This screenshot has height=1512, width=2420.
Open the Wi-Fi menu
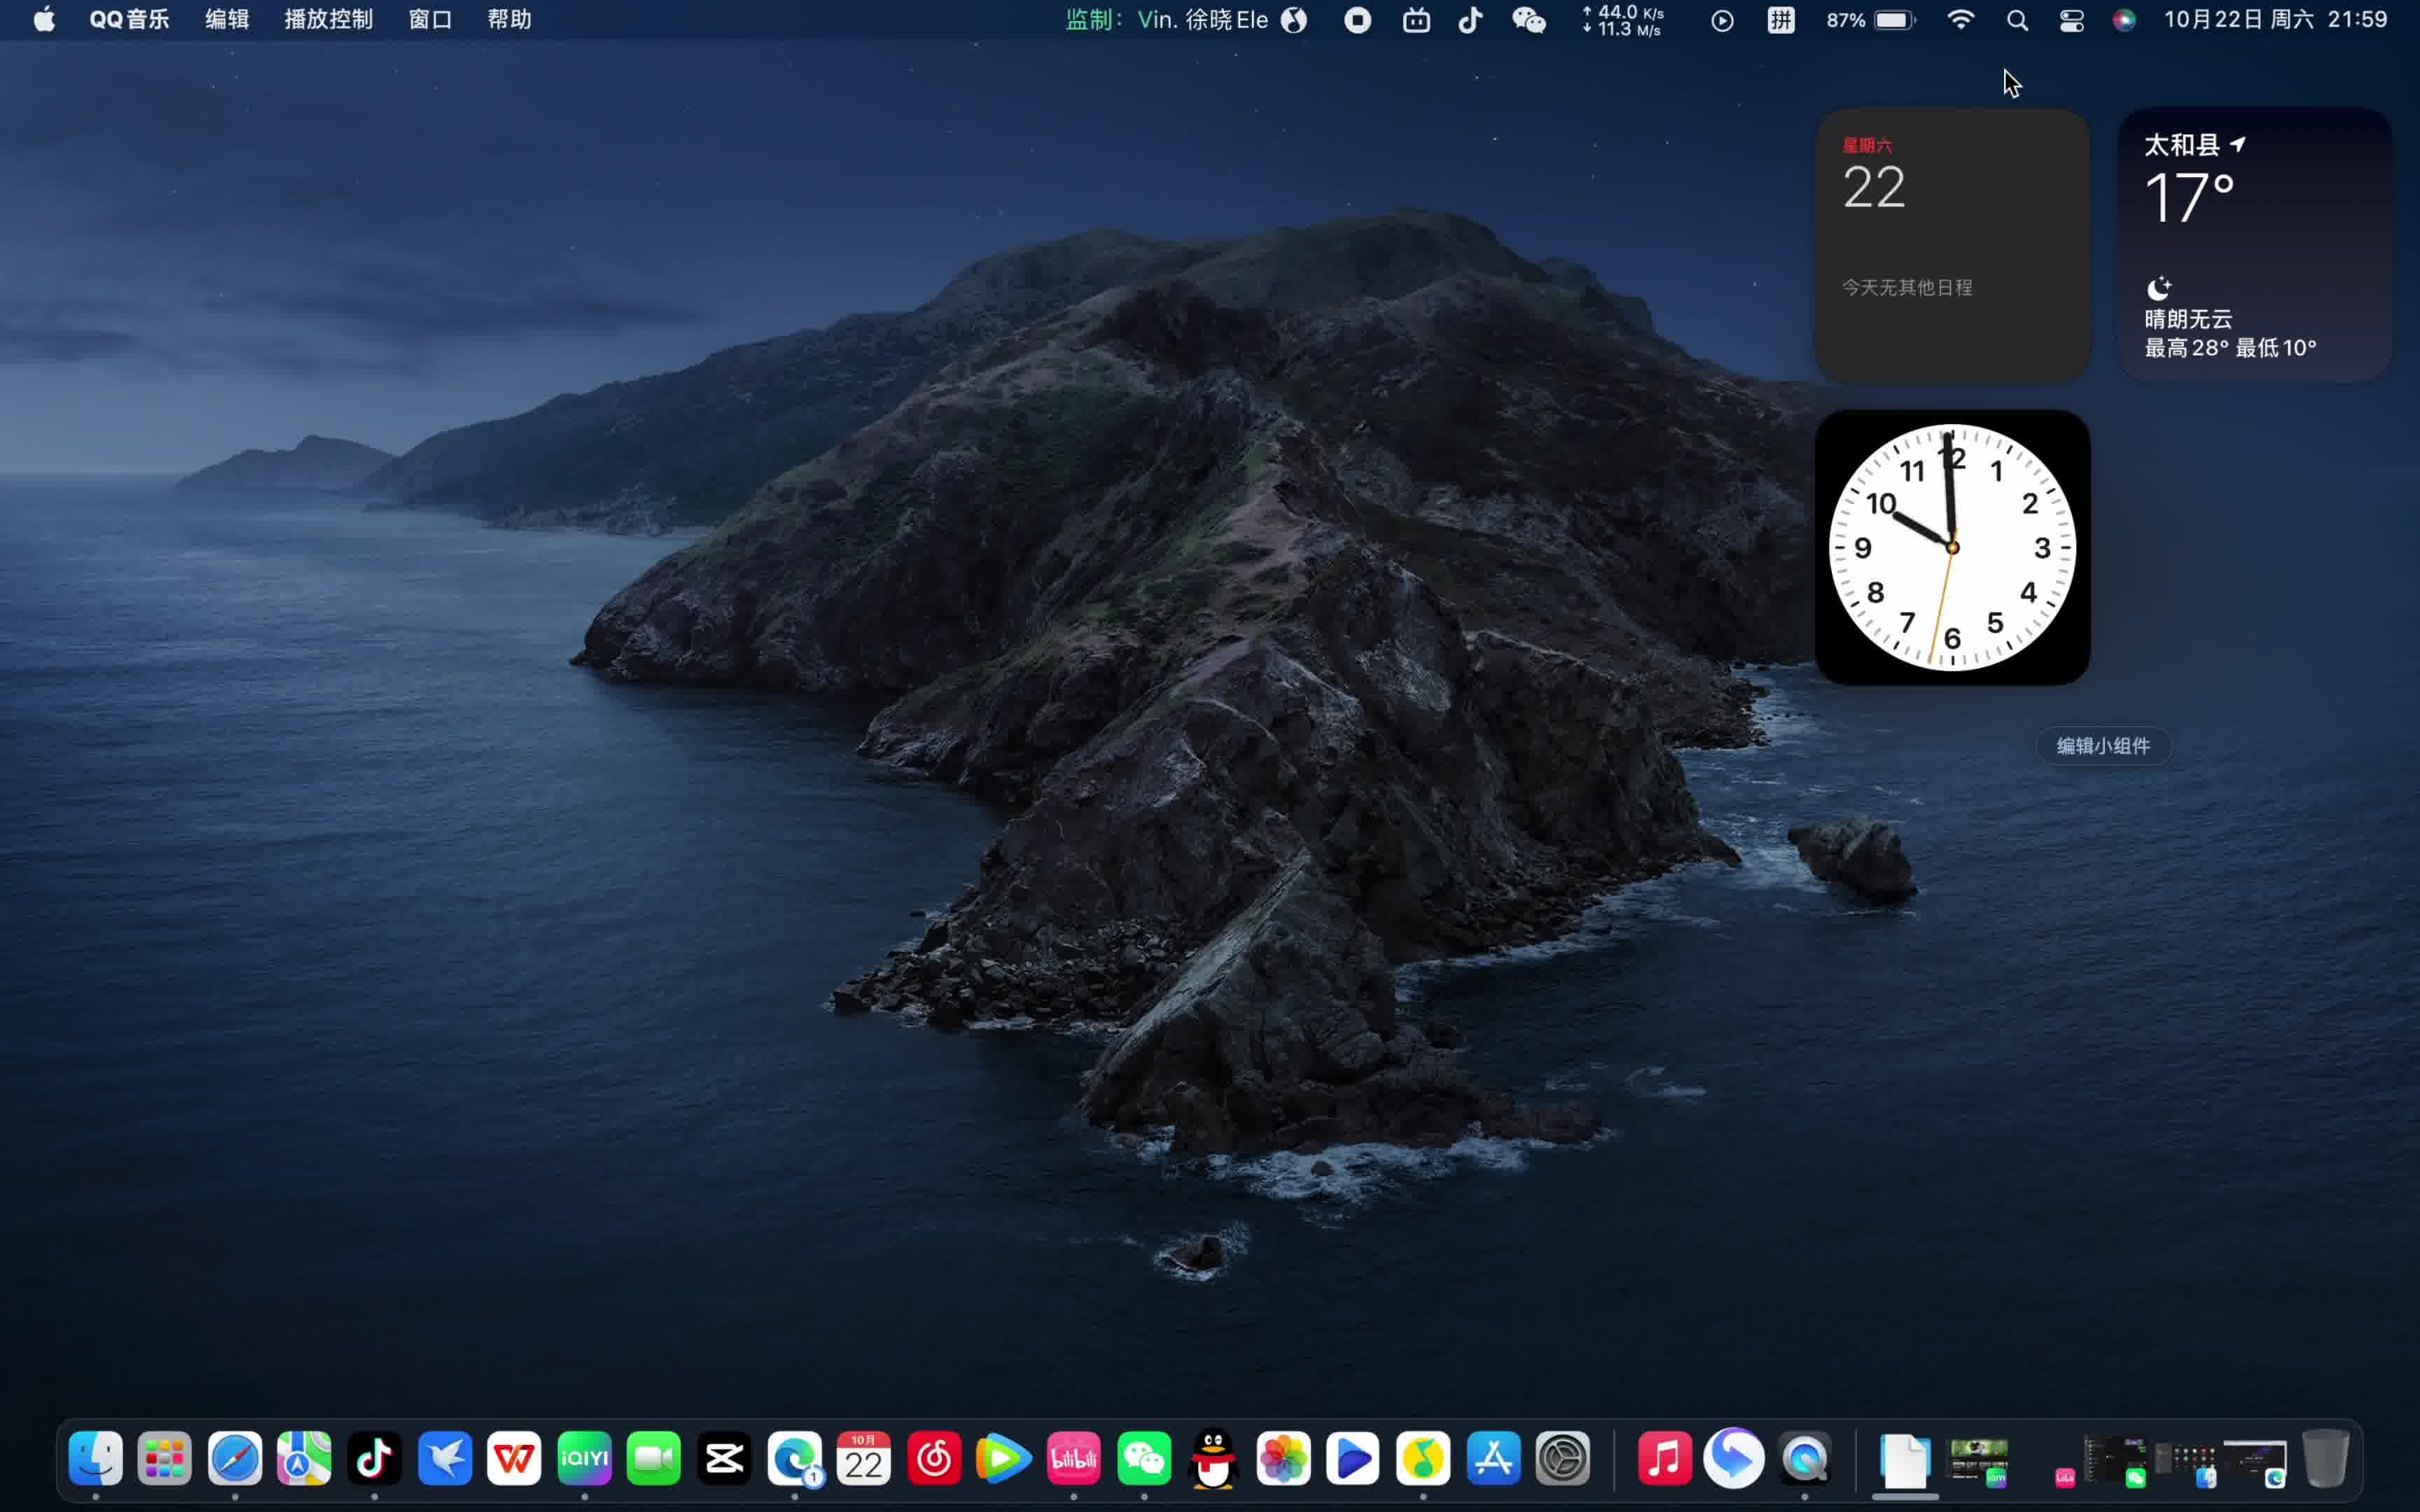(x=1961, y=20)
